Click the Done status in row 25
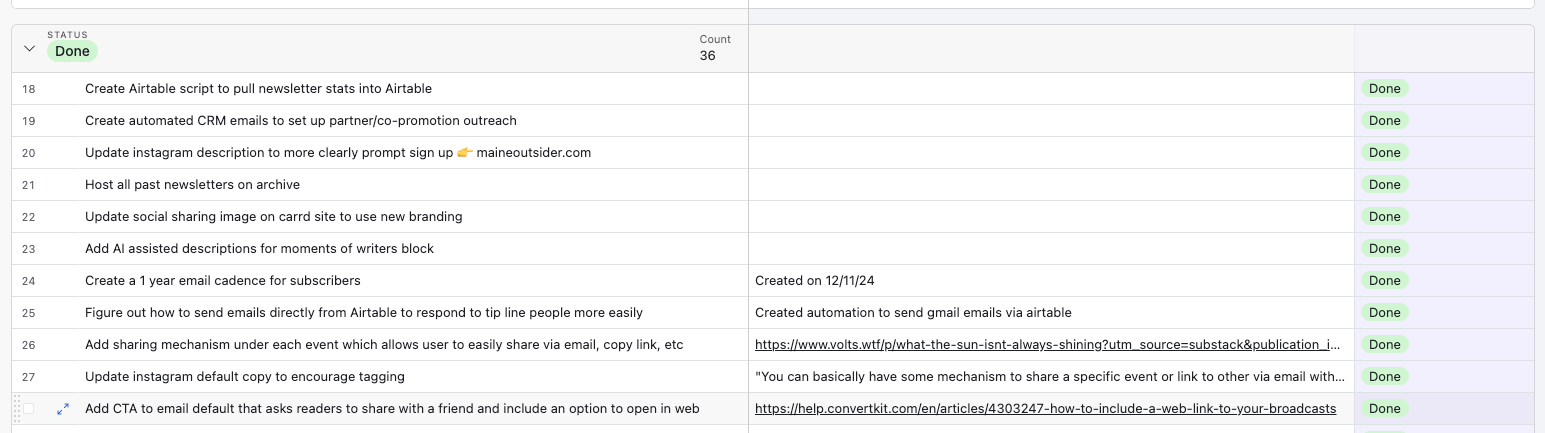The height and width of the screenshot is (433, 1545). [x=1384, y=313]
